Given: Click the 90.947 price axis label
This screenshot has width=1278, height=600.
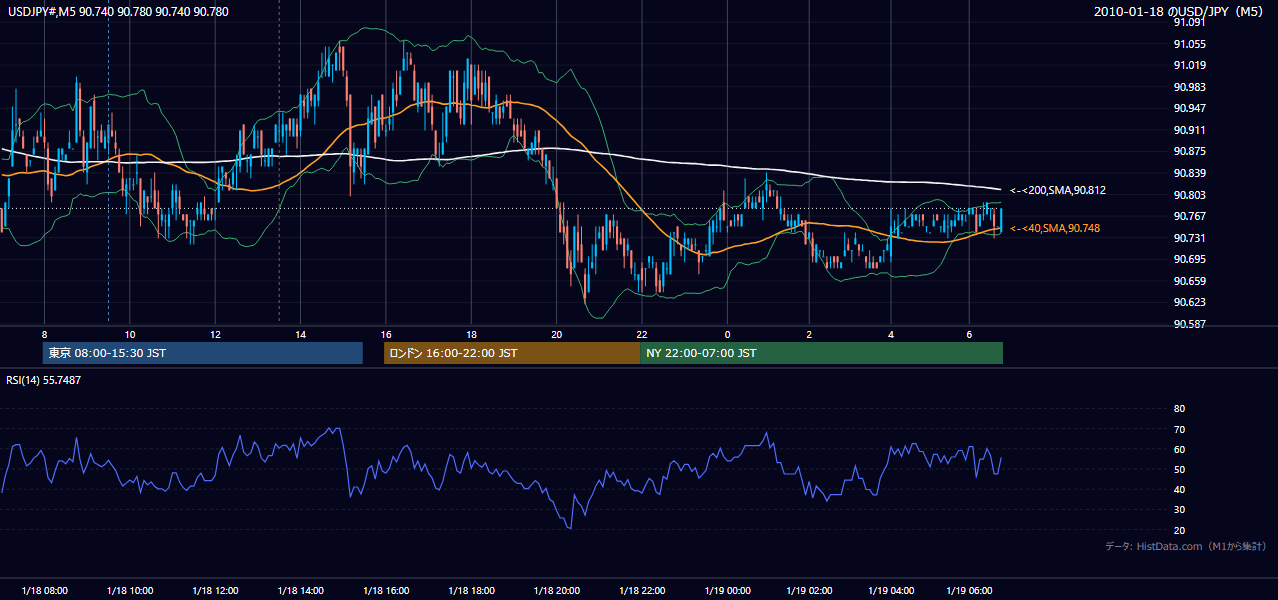Looking at the screenshot, I should (1189, 108).
